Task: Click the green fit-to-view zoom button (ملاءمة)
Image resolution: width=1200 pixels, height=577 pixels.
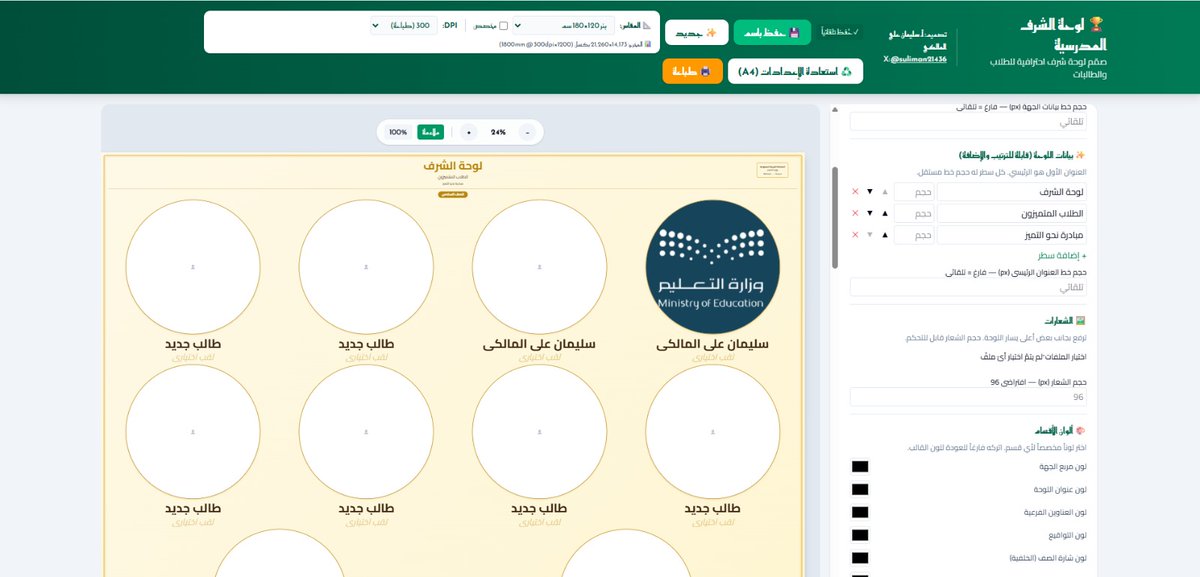Action: click(x=431, y=132)
